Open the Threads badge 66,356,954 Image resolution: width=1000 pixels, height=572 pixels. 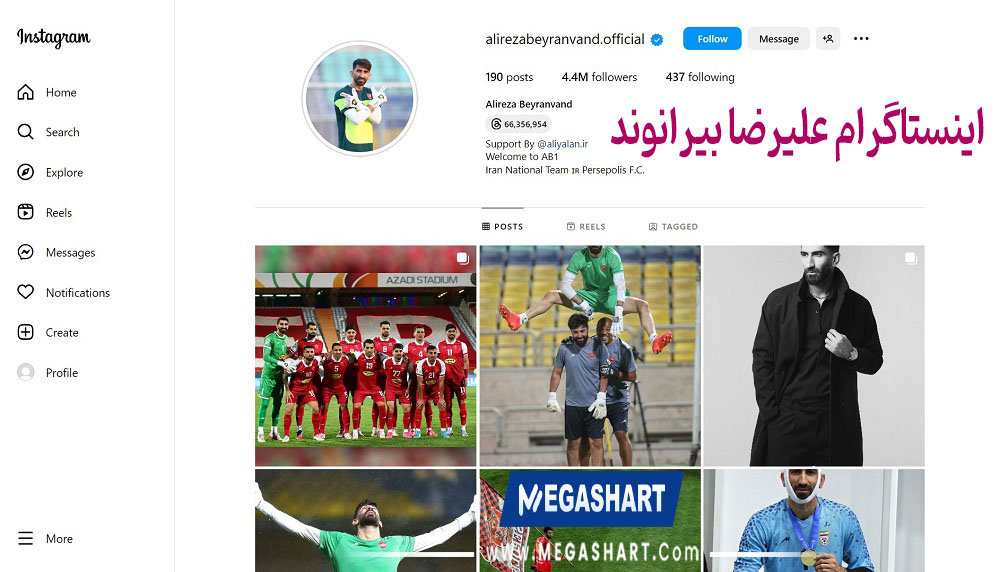(518, 124)
